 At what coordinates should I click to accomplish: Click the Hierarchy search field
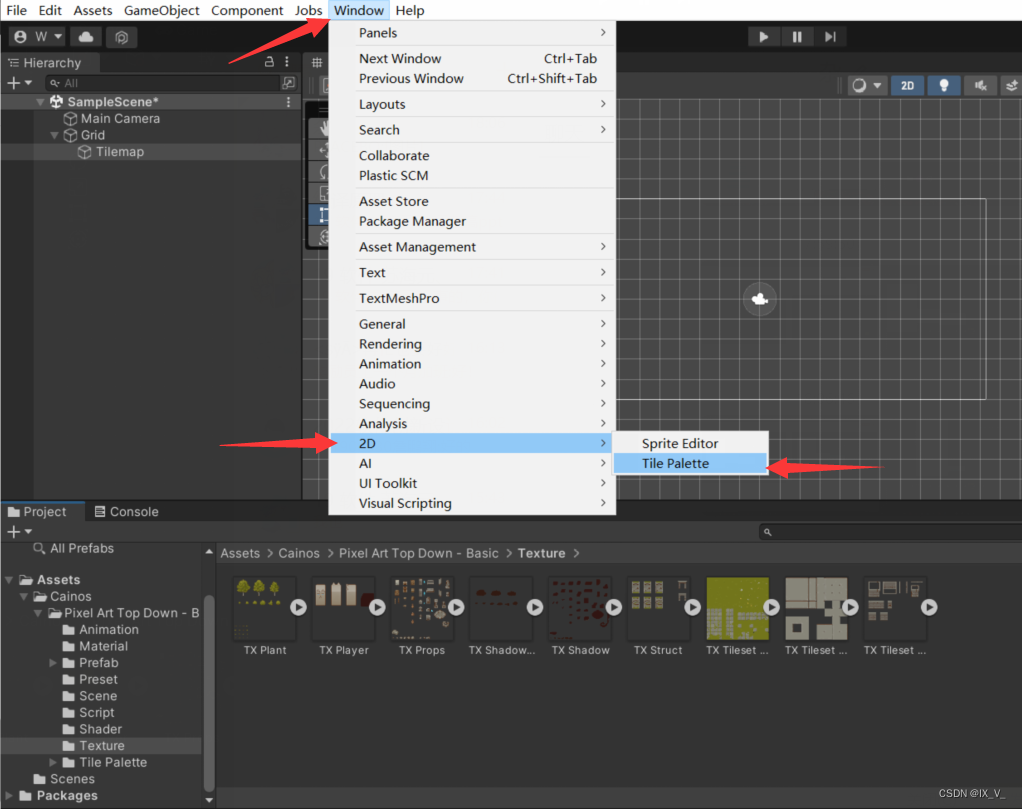163,83
